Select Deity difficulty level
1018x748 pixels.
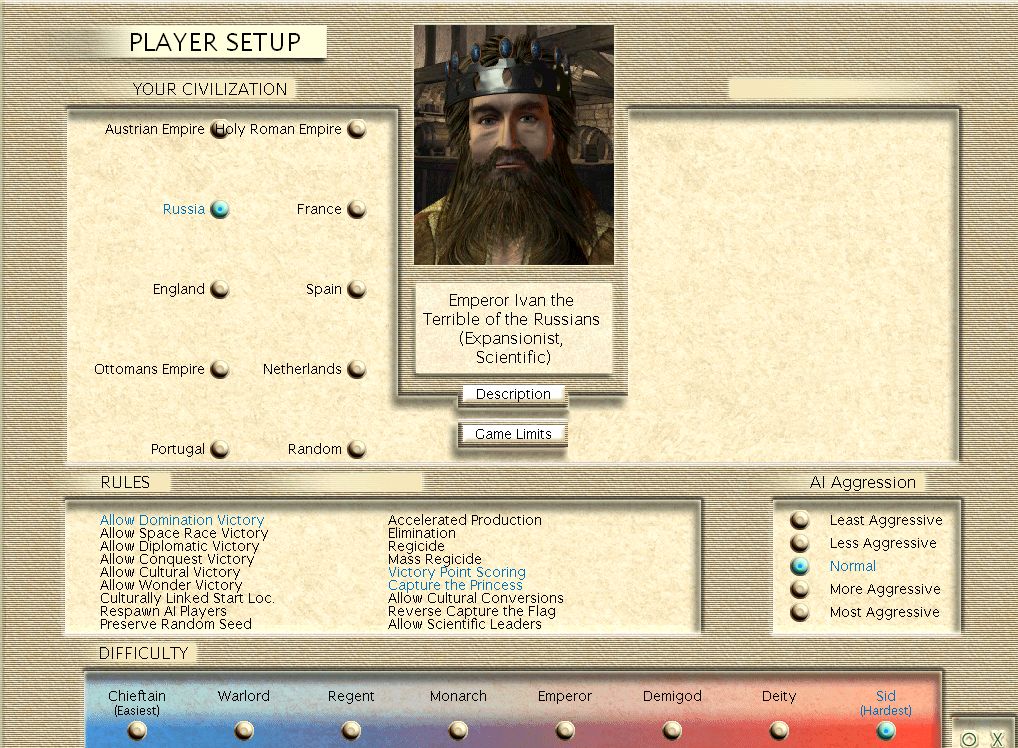tap(779, 731)
